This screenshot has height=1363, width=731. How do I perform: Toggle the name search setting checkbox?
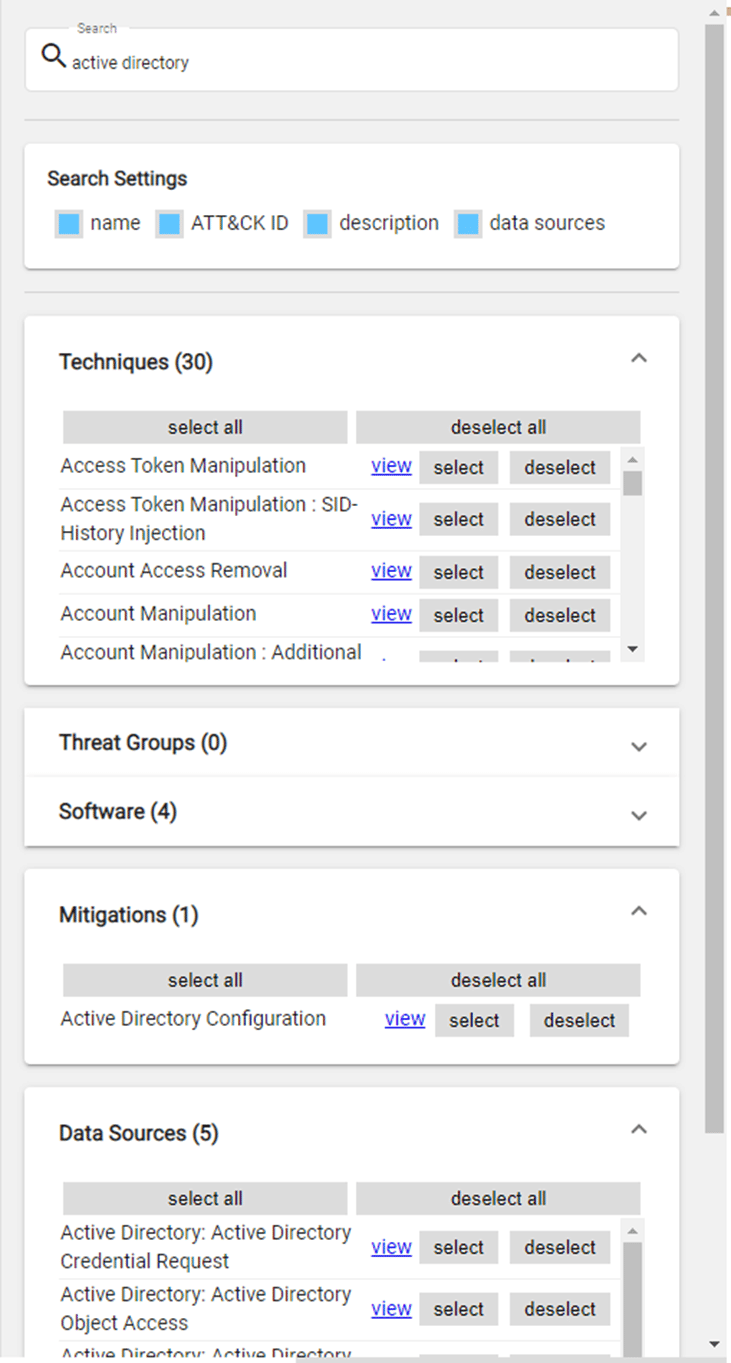(69, 224)
